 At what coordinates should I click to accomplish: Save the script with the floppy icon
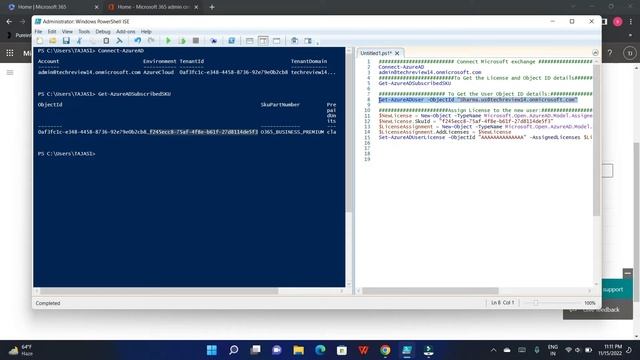[66, 41]
